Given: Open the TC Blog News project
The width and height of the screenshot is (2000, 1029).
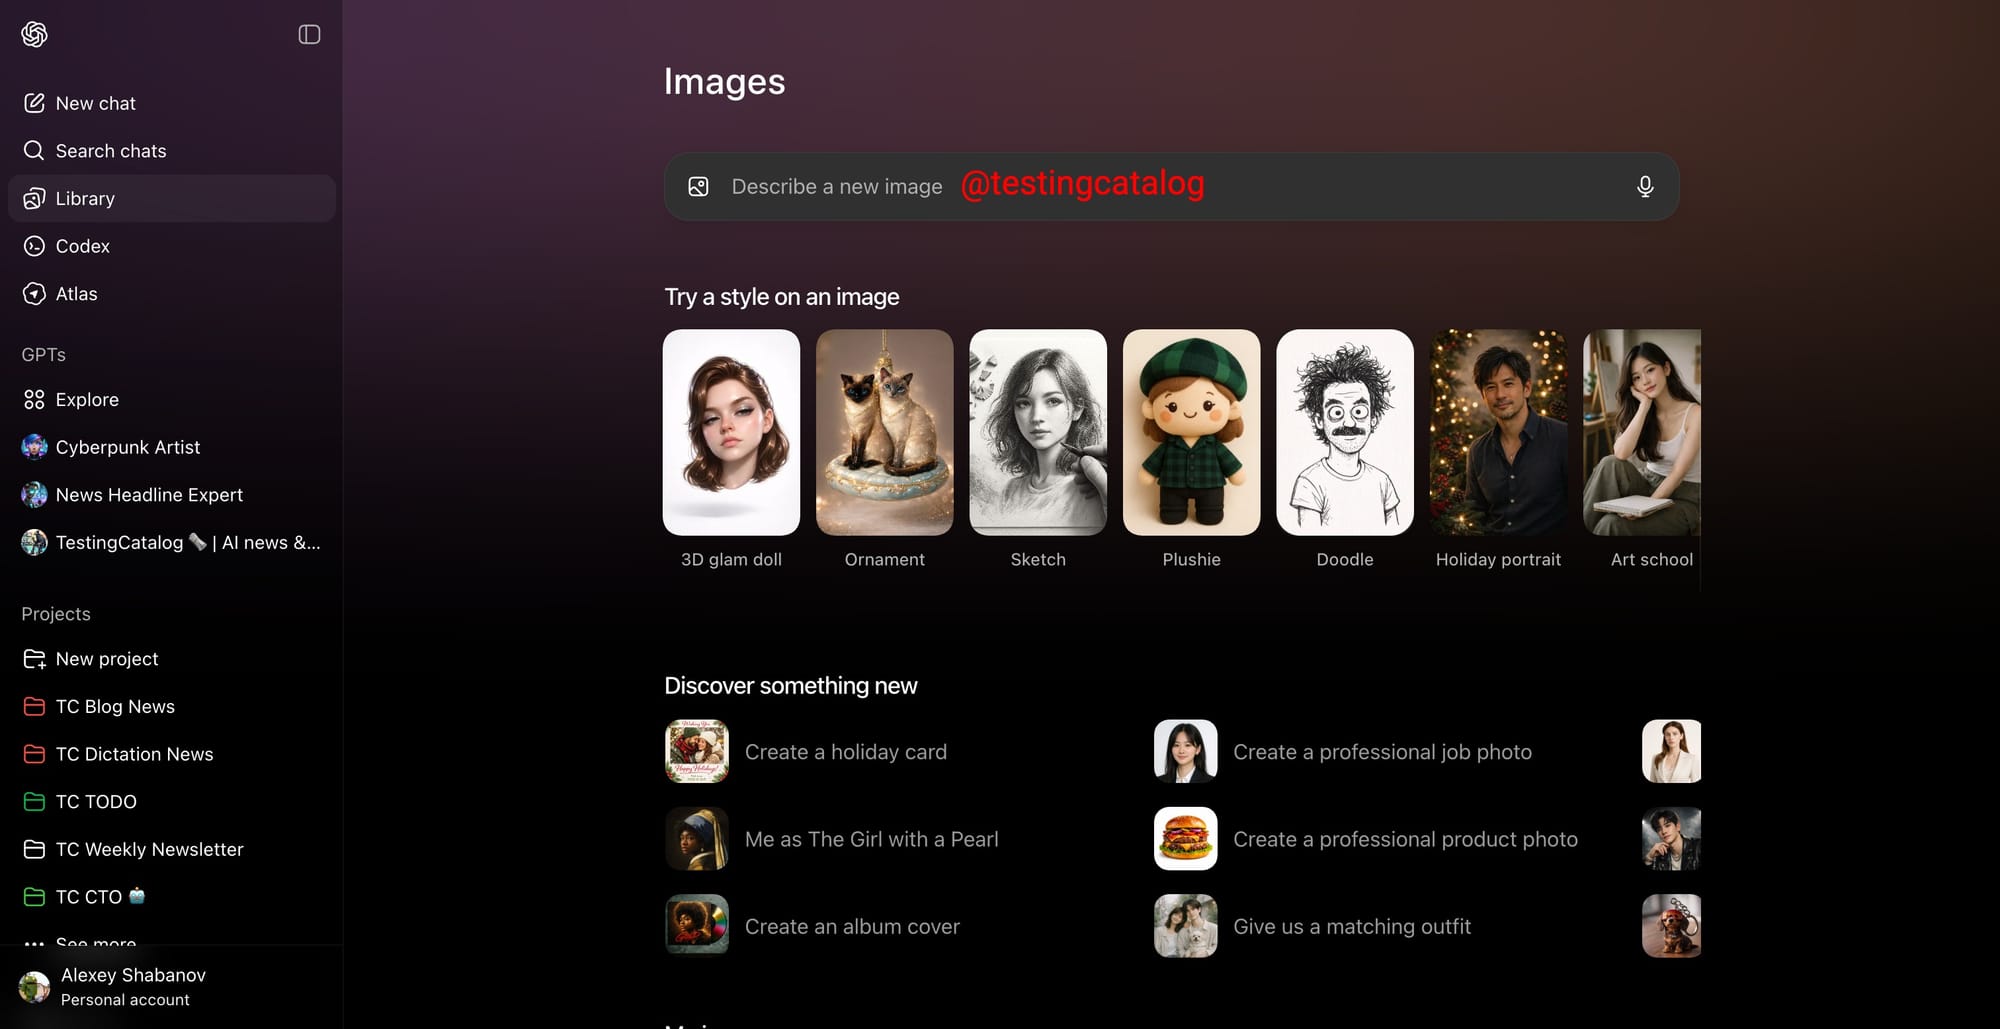Looking at the screenshot, I should click(x=114, y=706).
